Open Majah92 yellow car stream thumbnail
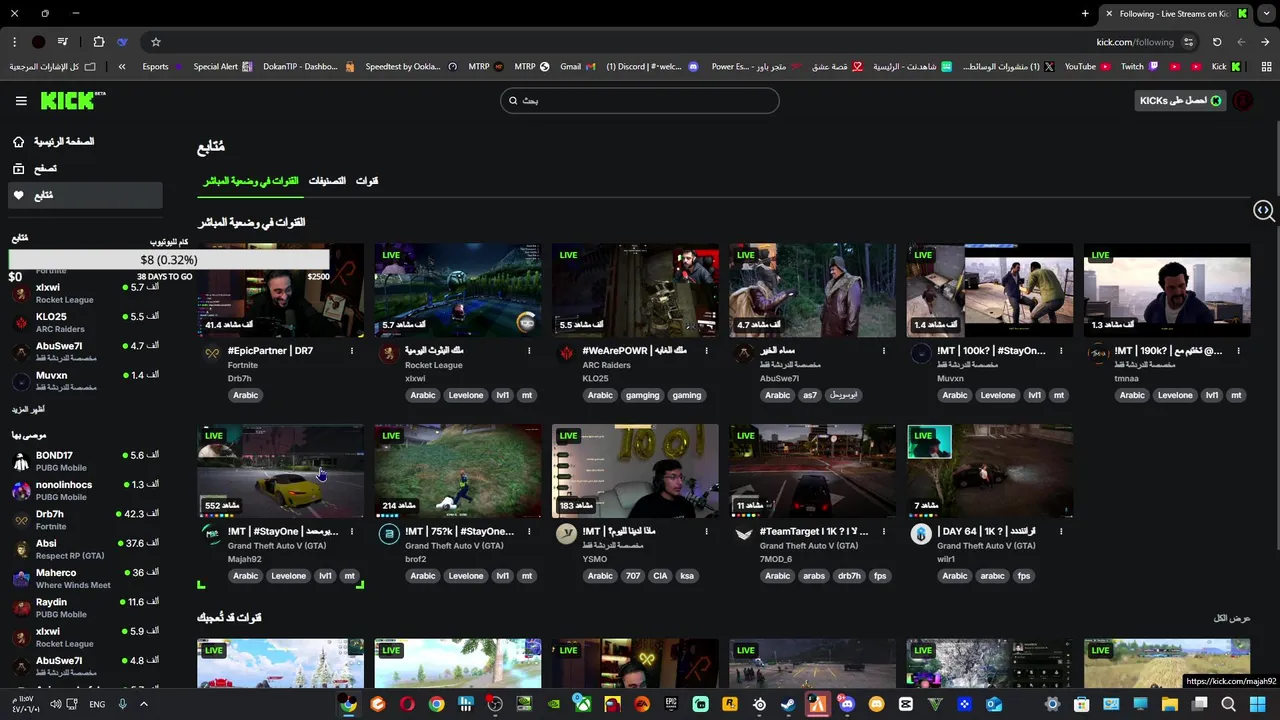Viewport: 1280px width, 720px height. [x=281, y=471]
